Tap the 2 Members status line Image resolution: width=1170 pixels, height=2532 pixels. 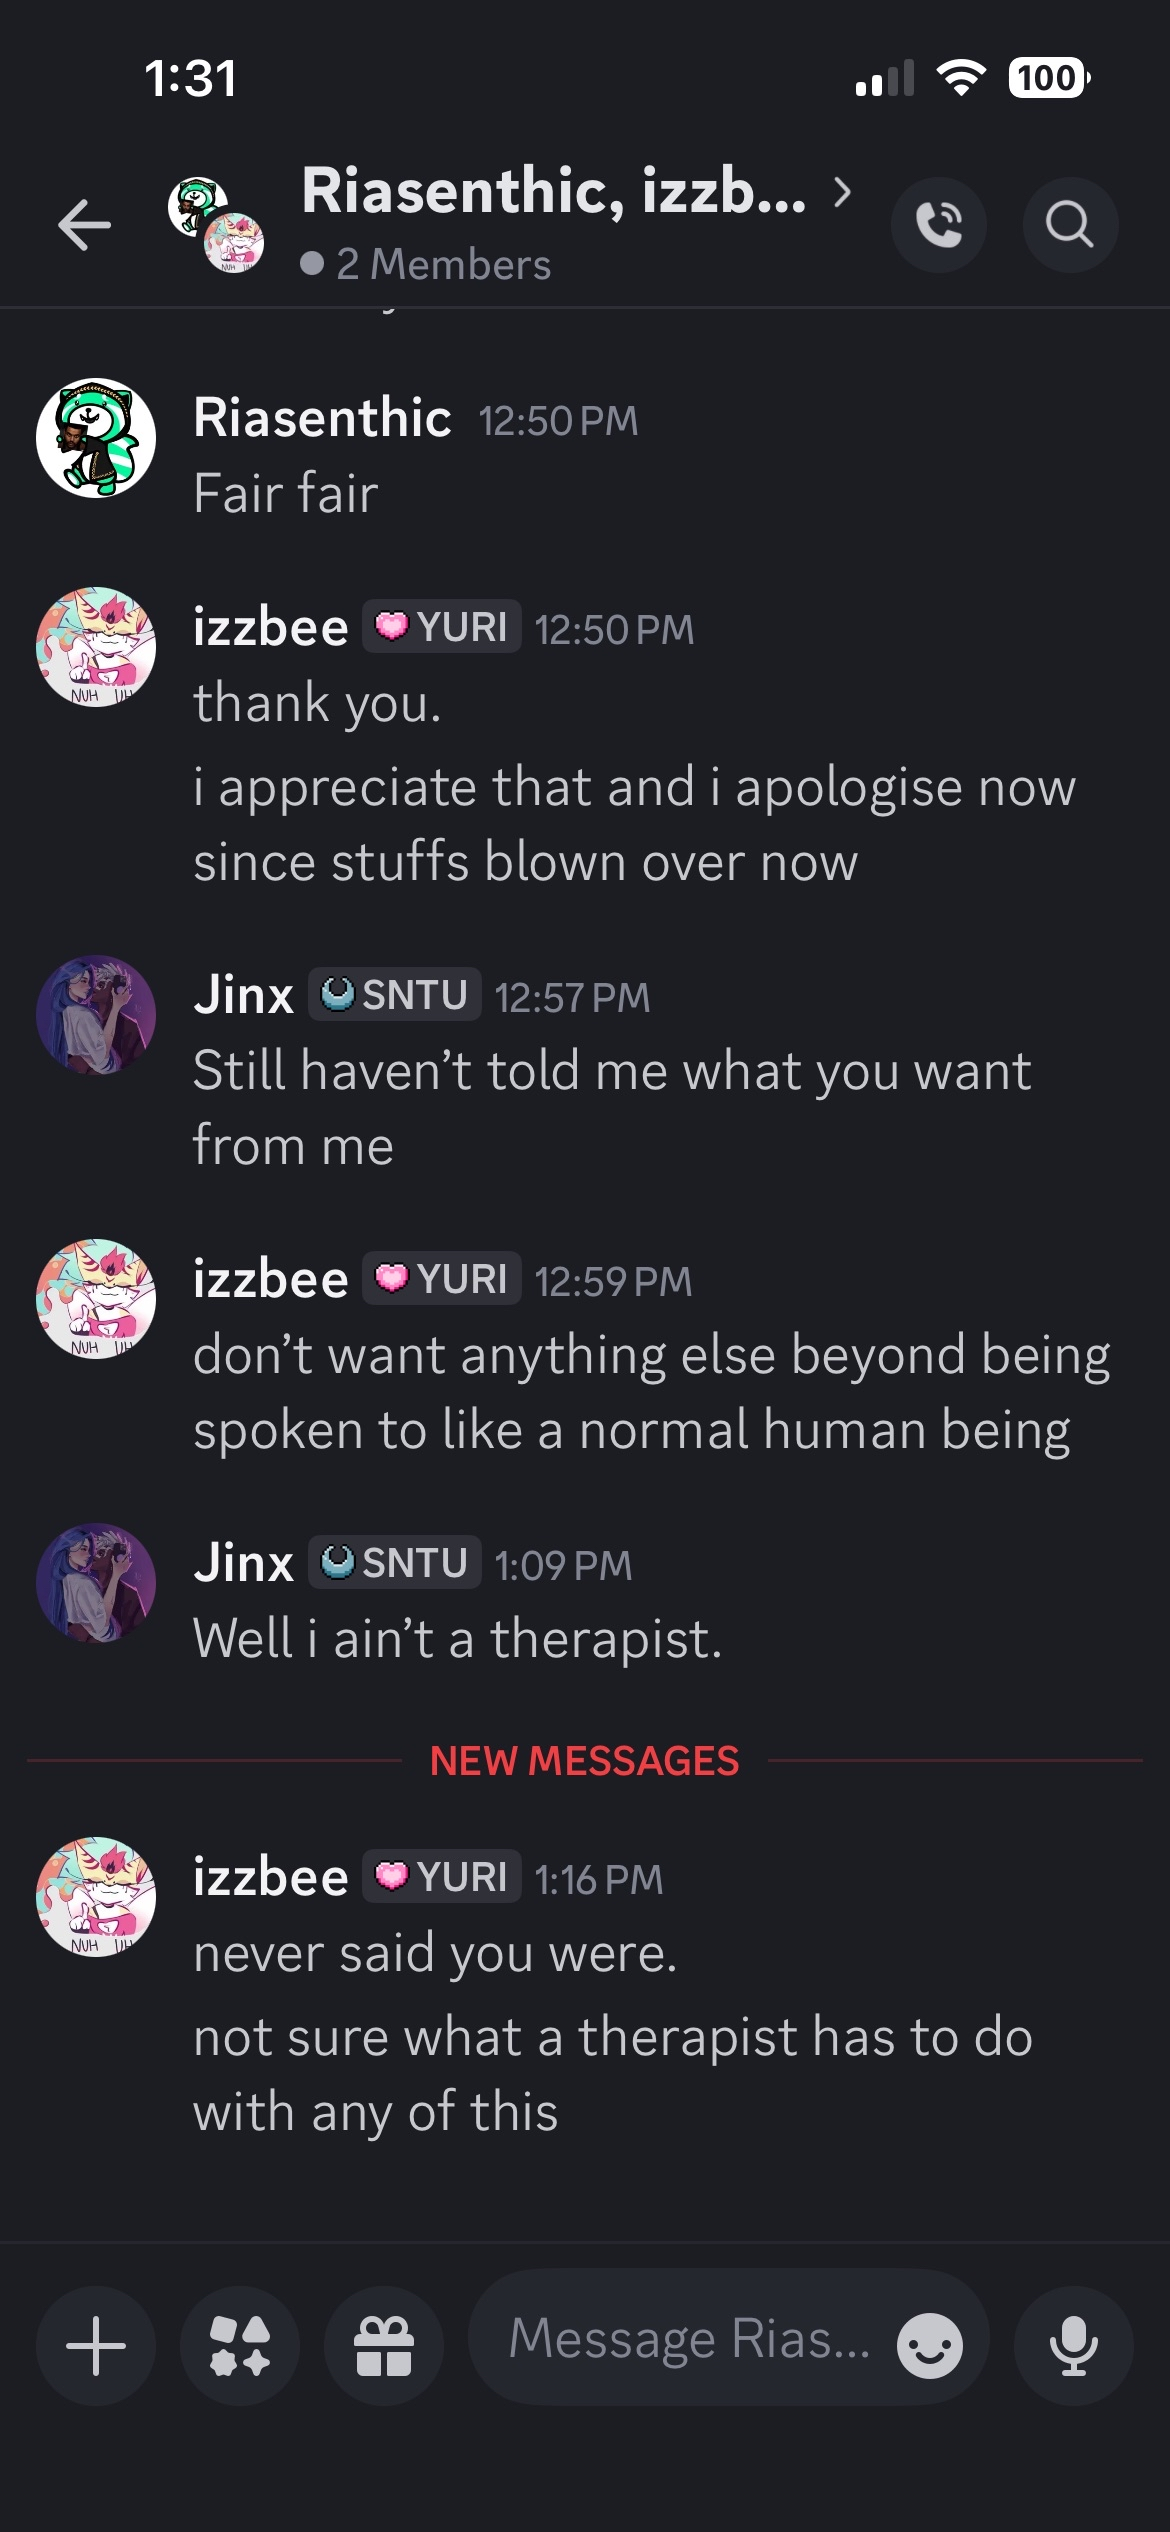426,265
